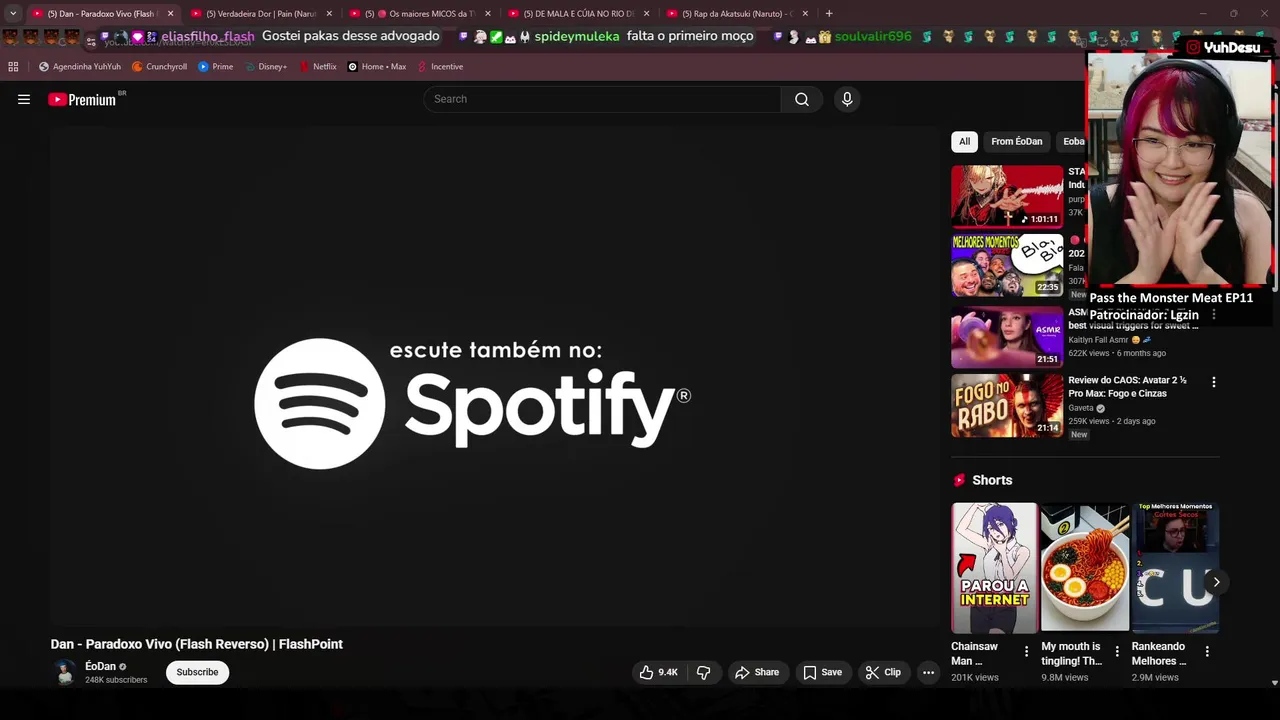
Task: Open the Melhores Momentos 22:35 thumbnail
Action: [1007, 266]
